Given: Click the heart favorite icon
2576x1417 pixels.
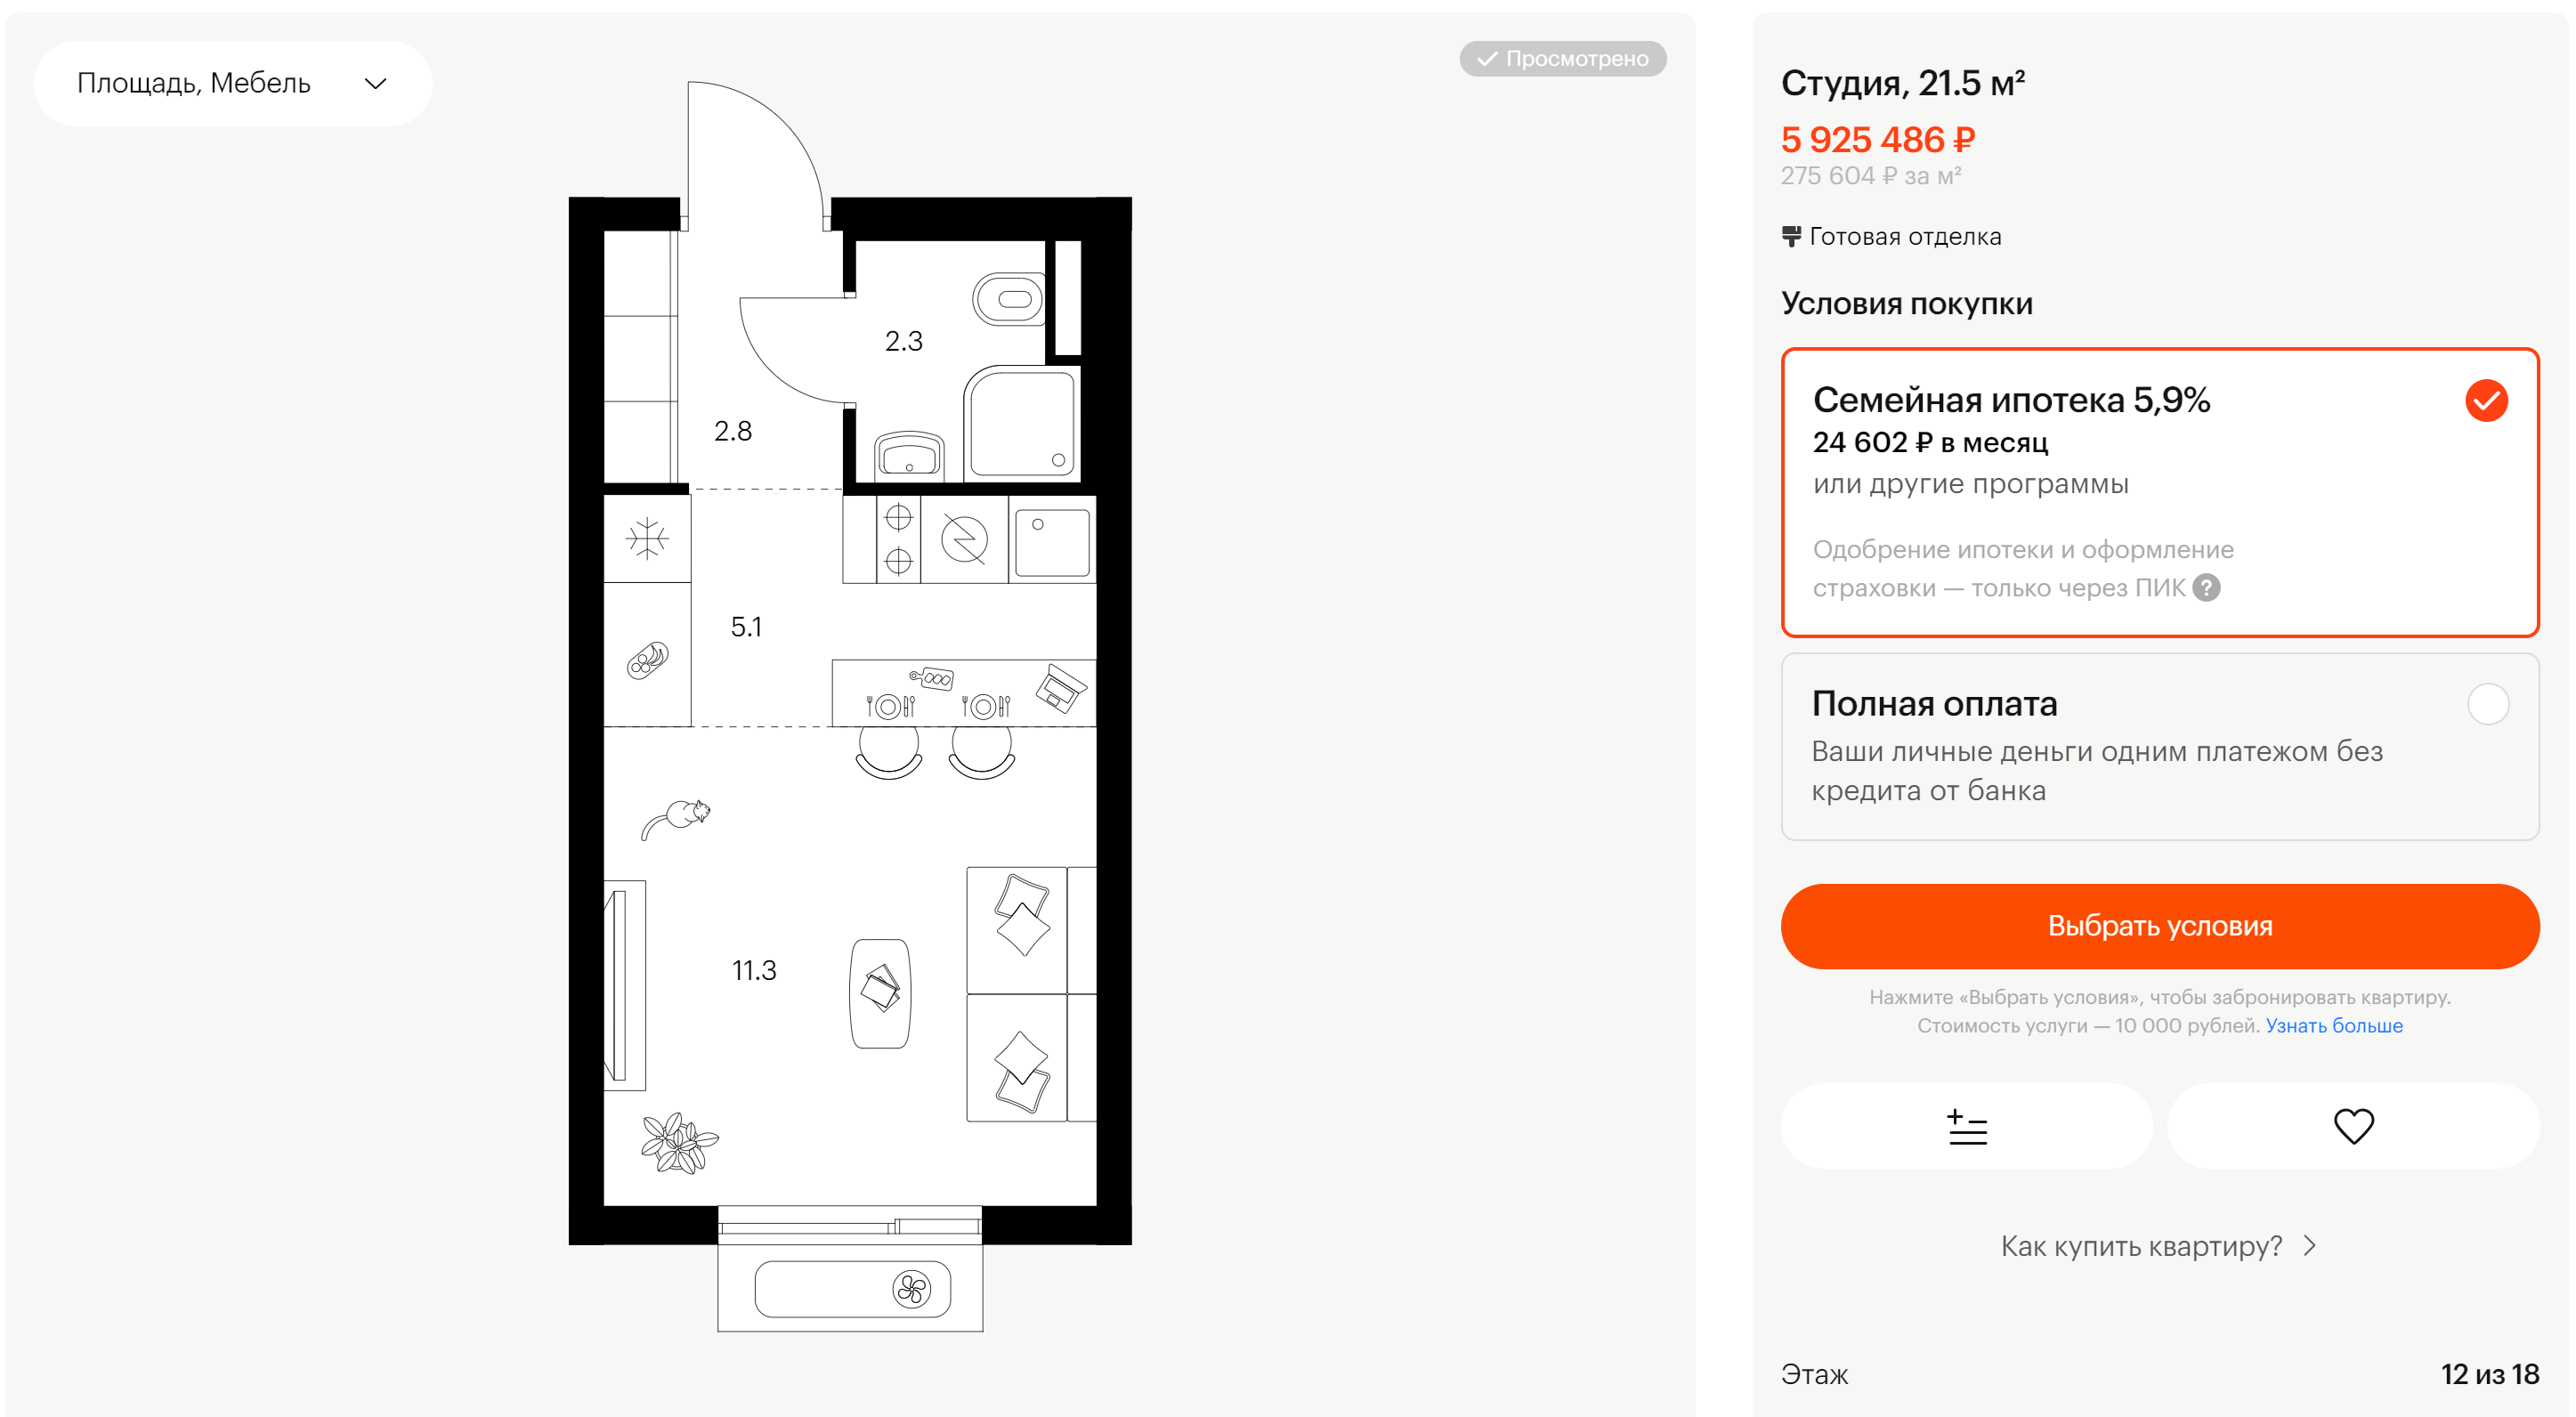Looking at the screenshot, I should pos(2353,1127).
